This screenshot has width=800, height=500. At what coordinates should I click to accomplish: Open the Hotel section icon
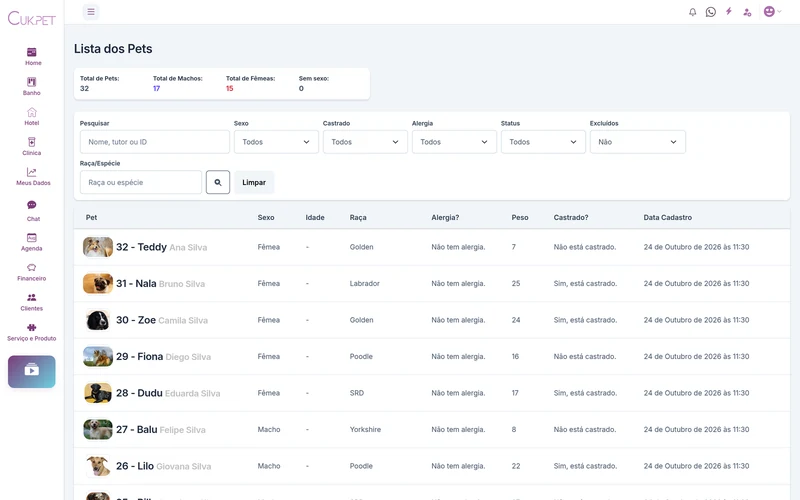tap(32, 116)
